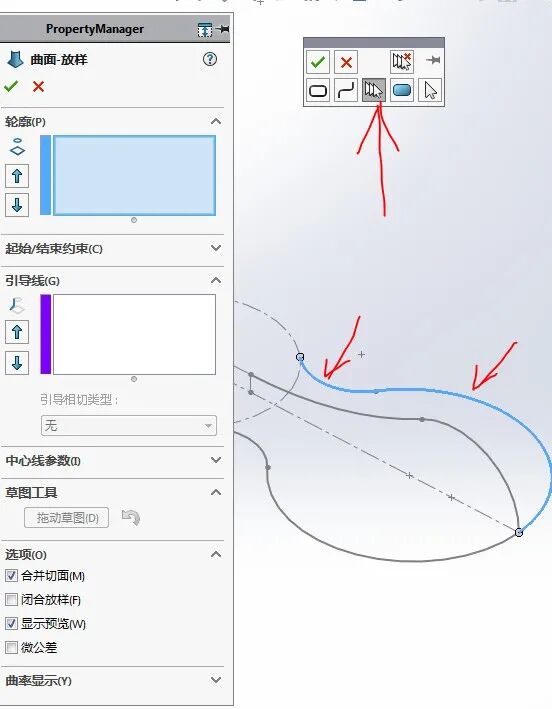Image resolution: width=552 pixels, height=709 pixels.
Task: Click the clear all selections icon in SelectionManager
Action: [x=402, y=61]
